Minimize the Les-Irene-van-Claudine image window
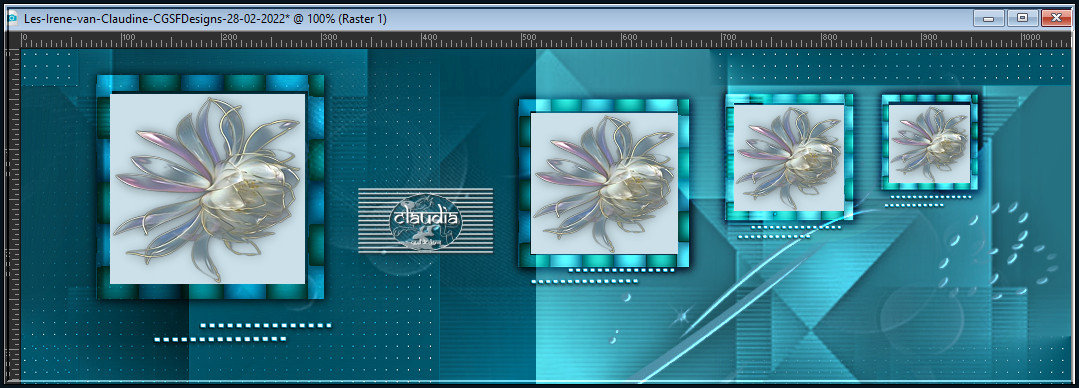 tap(988, 19)
